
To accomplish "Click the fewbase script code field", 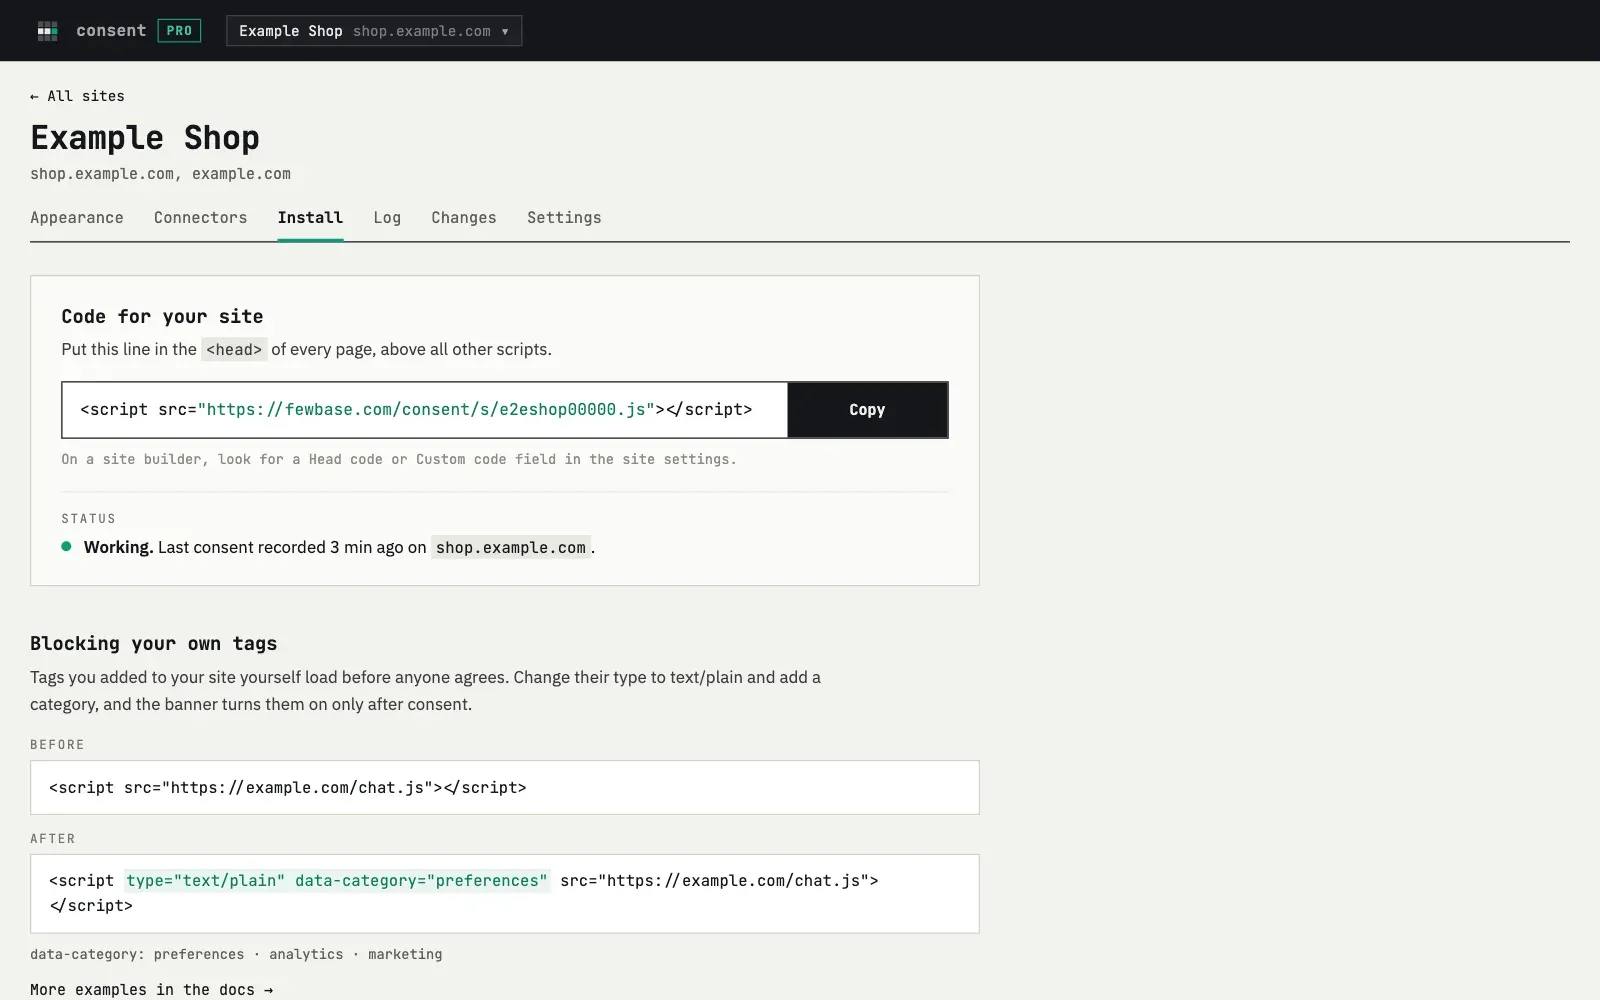I will pos(424,410).
